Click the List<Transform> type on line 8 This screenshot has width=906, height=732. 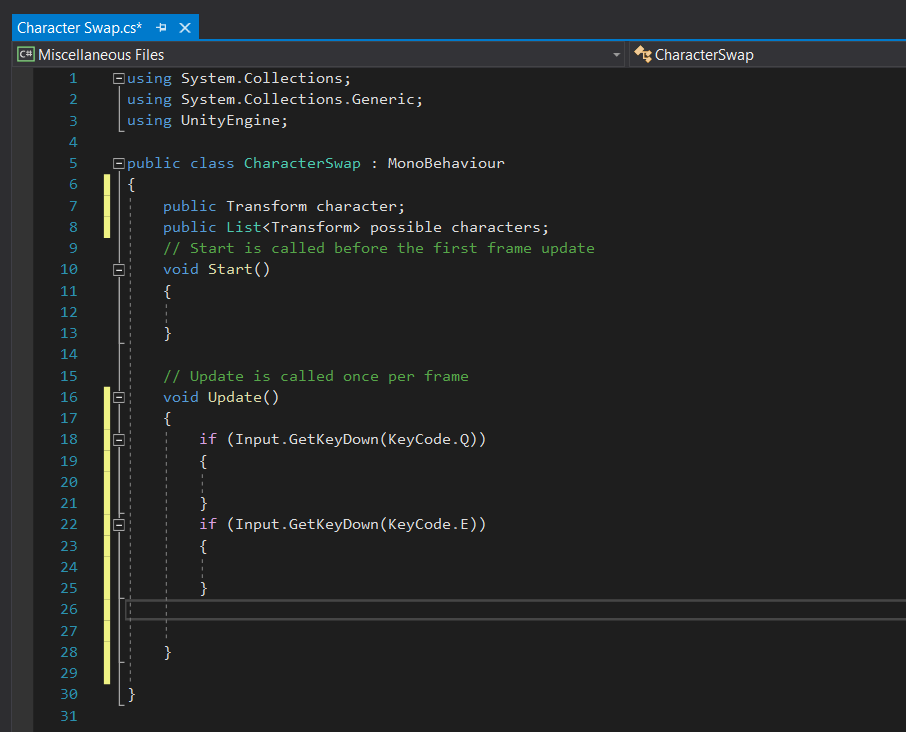[x=293, y=228]
